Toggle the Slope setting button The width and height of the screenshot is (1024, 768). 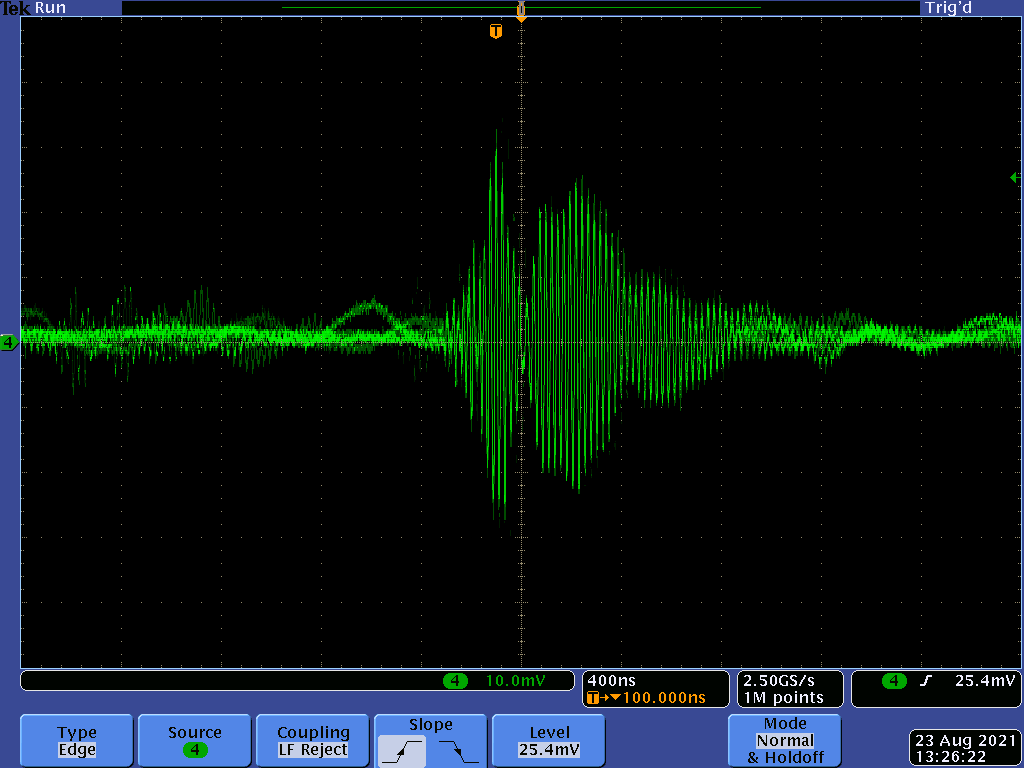pyautogui.click(x=430, y=725)
